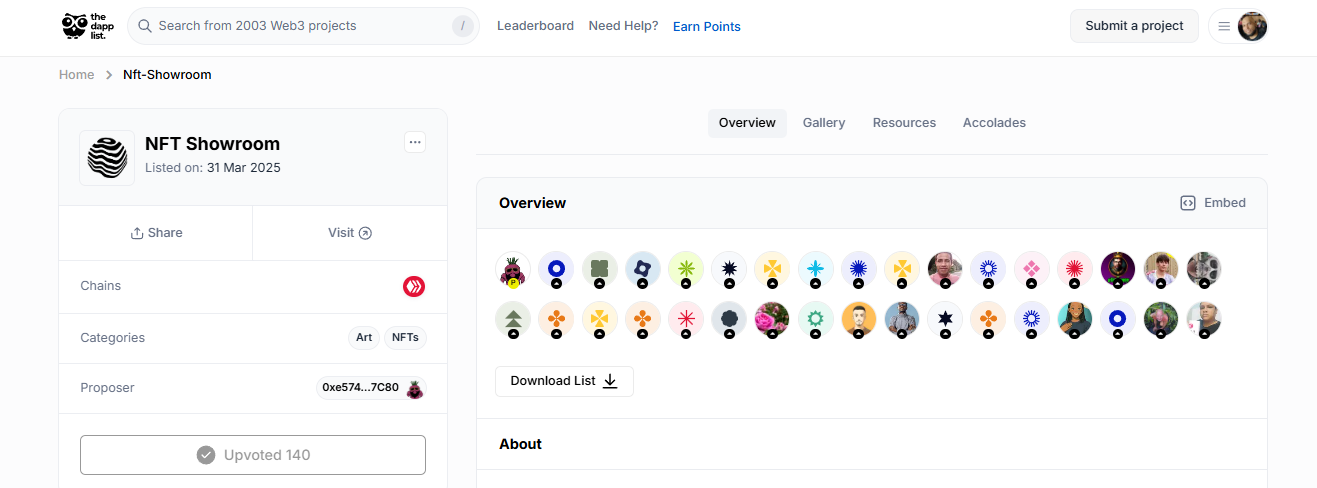1317x488 pixels.
Task: Click the Submit a project button
Action: coord(1134,26)
